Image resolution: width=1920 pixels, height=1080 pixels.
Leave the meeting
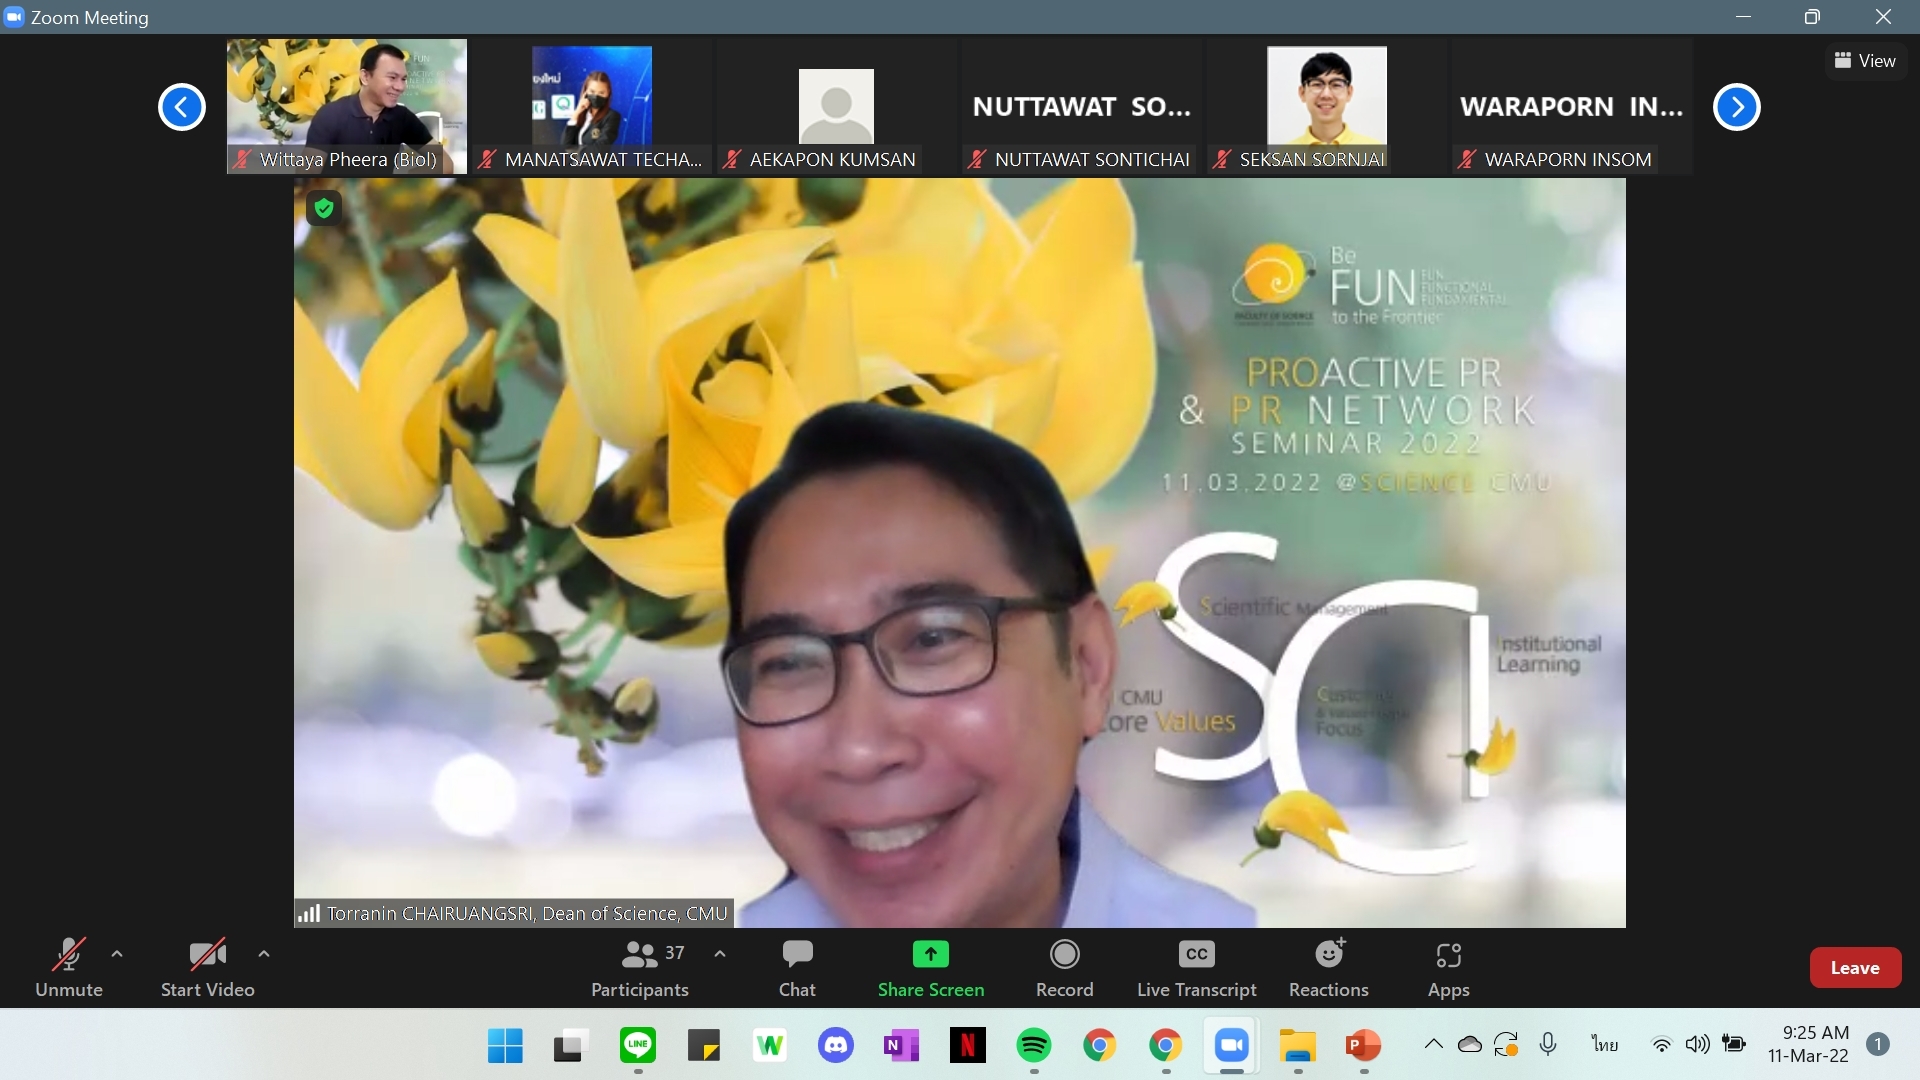click(x=1854, y=967)
